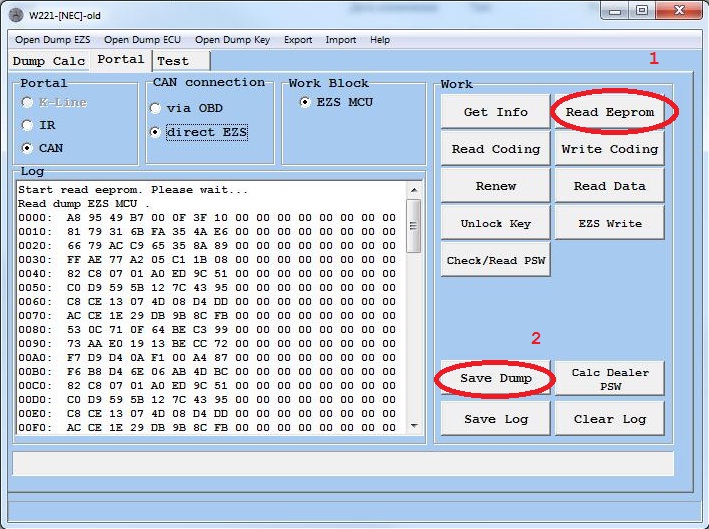The width and height of the screenshot is (709, 529).
Task: Click the Read Data button
Action: click(610, 186)
